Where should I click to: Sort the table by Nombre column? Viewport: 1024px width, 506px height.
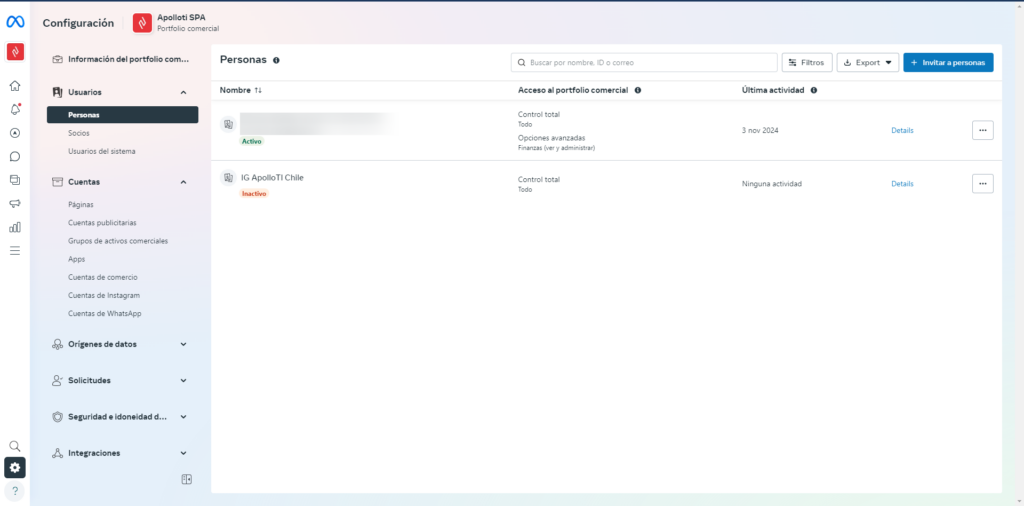tap(241, 90)
